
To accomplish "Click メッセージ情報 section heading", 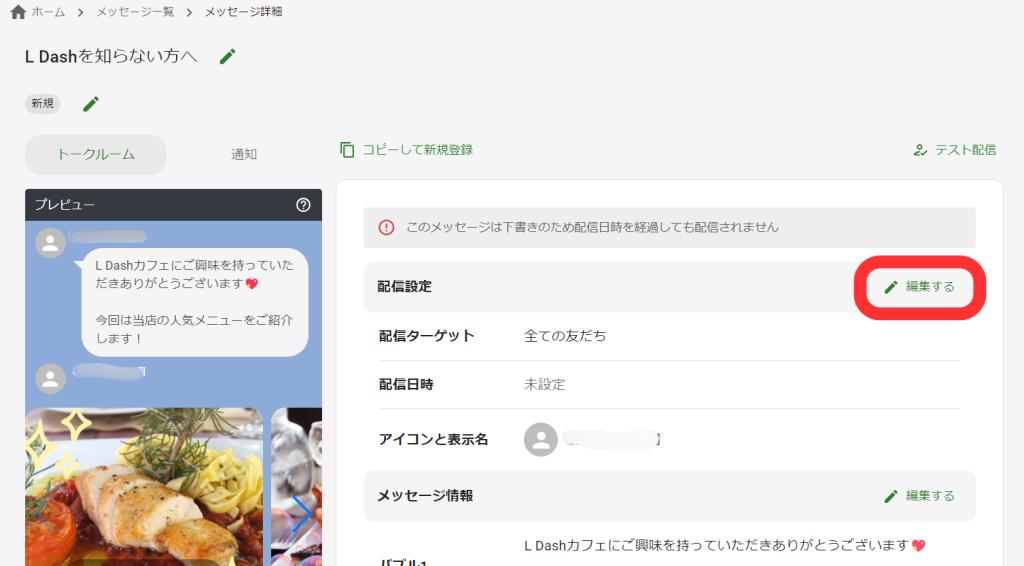I will coord(425,496).
